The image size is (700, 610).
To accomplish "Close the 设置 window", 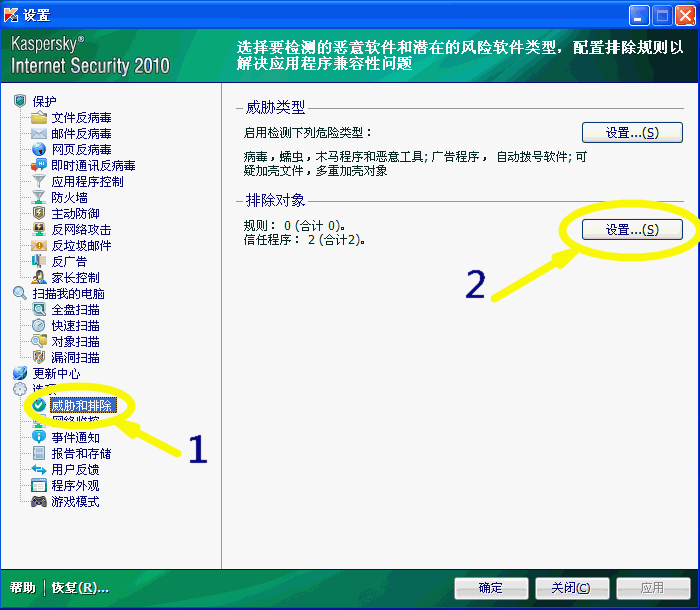I will [685, 16].
